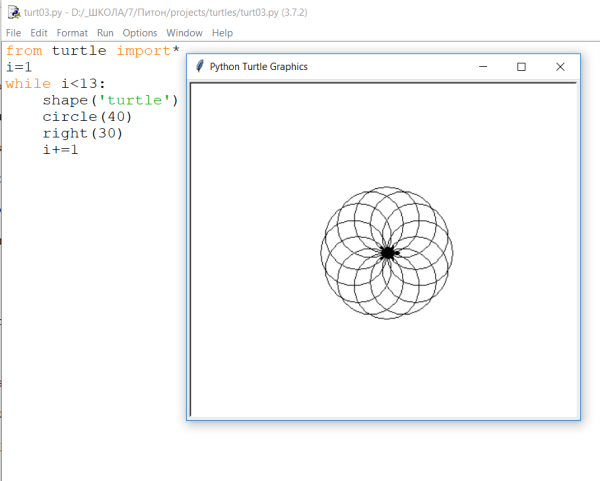The height and width of the screenshot is (481, 600).
Task: Click the feather icon of Python Turtle Graphics
Action: click(200, 66)
